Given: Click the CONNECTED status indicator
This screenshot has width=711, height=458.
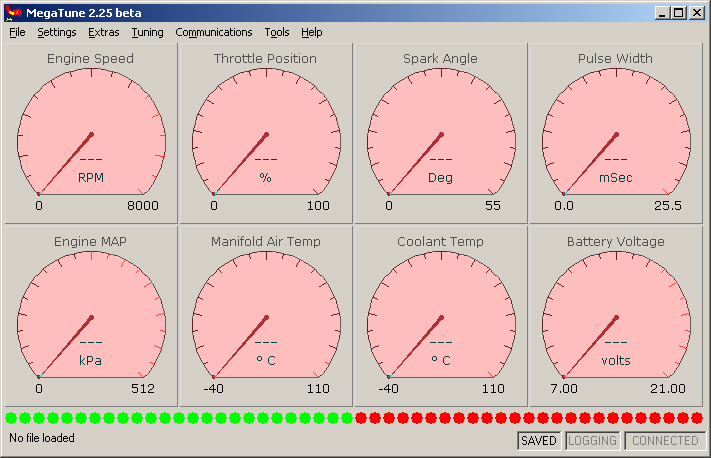Looking at the screenshot, I should pos(665,441).
